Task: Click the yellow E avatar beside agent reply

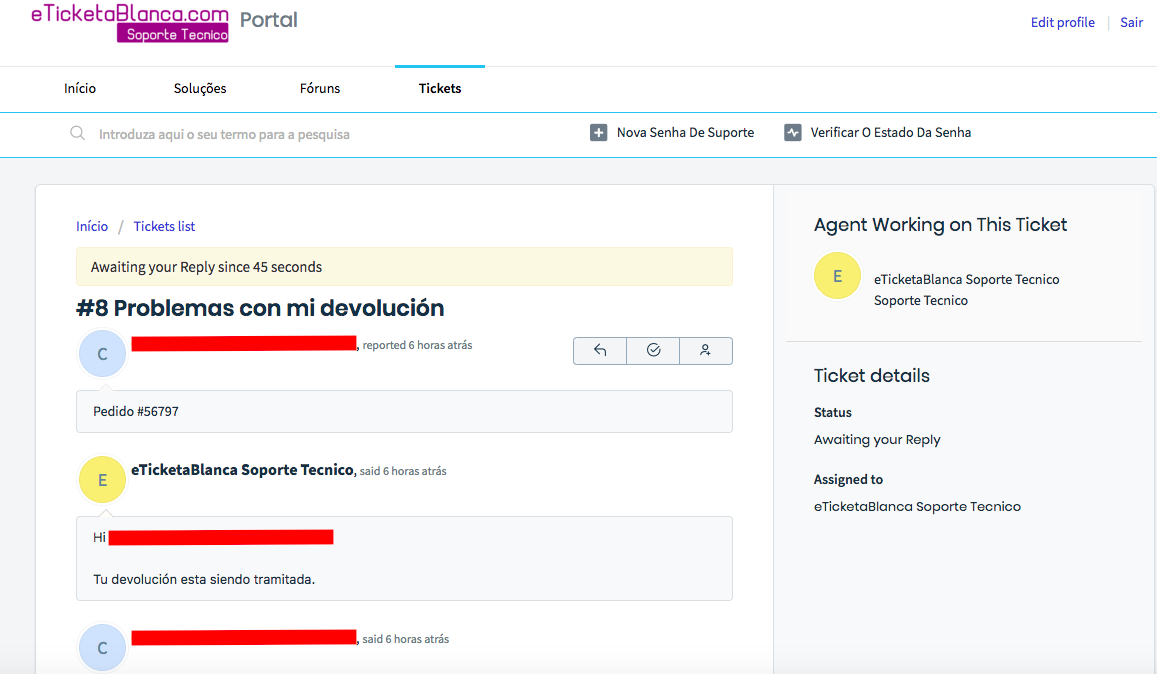Action: click(x=103, y=480)
